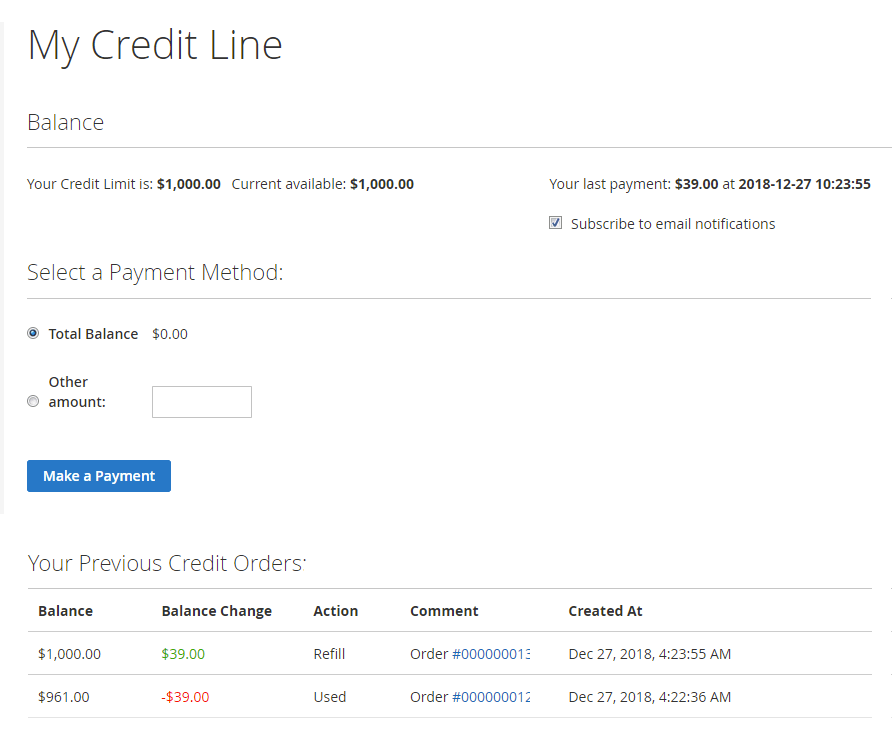This screenshot has width=892, height=741.
Task: Focus the Other amount text field
Action: click(201, 402)
